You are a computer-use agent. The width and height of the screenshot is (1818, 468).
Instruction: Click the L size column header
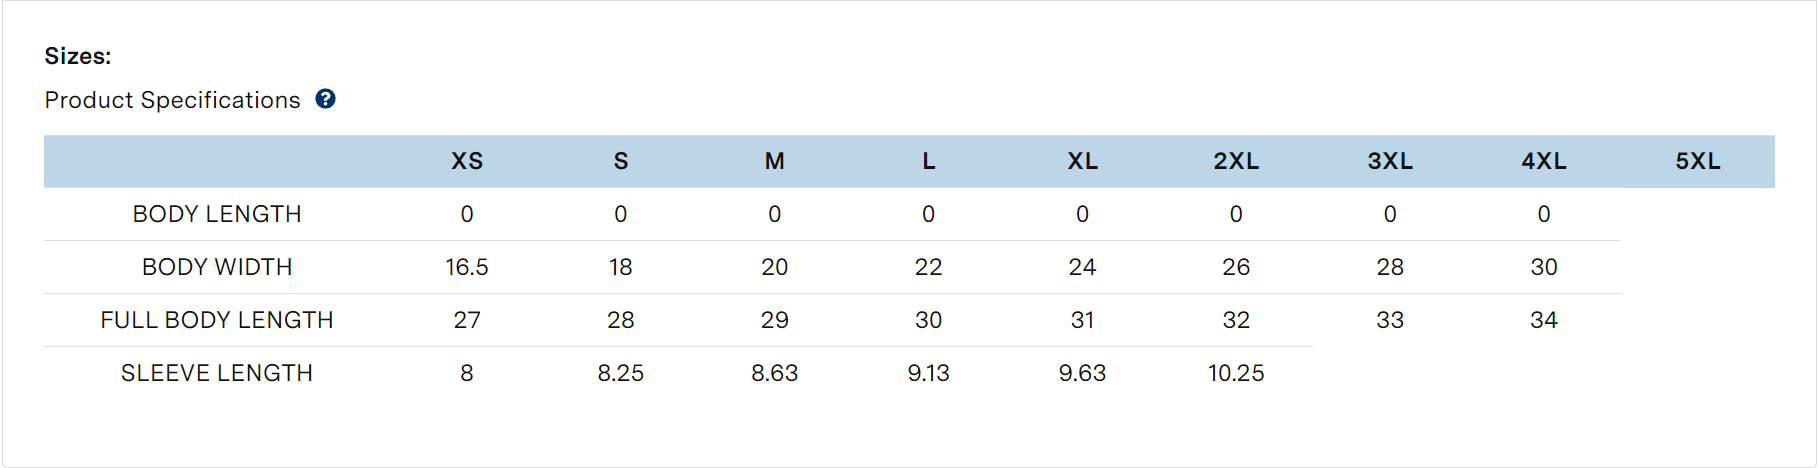(929, 161)
